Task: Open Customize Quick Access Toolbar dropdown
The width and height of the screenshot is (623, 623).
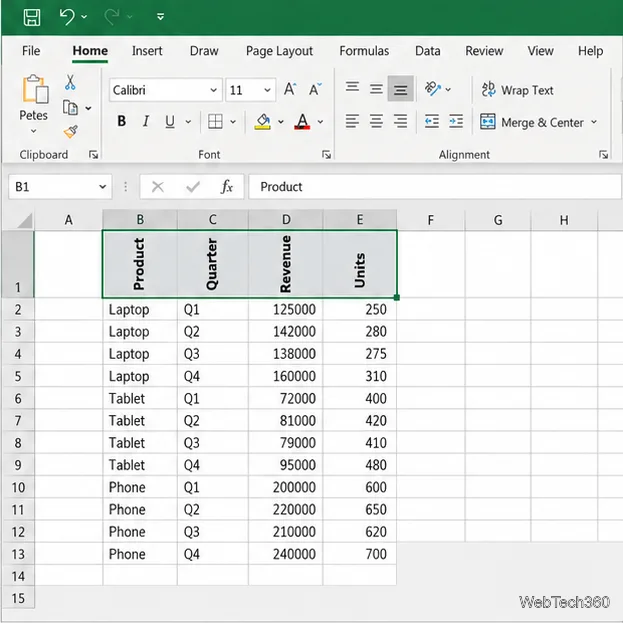Action: coord(161,17)
